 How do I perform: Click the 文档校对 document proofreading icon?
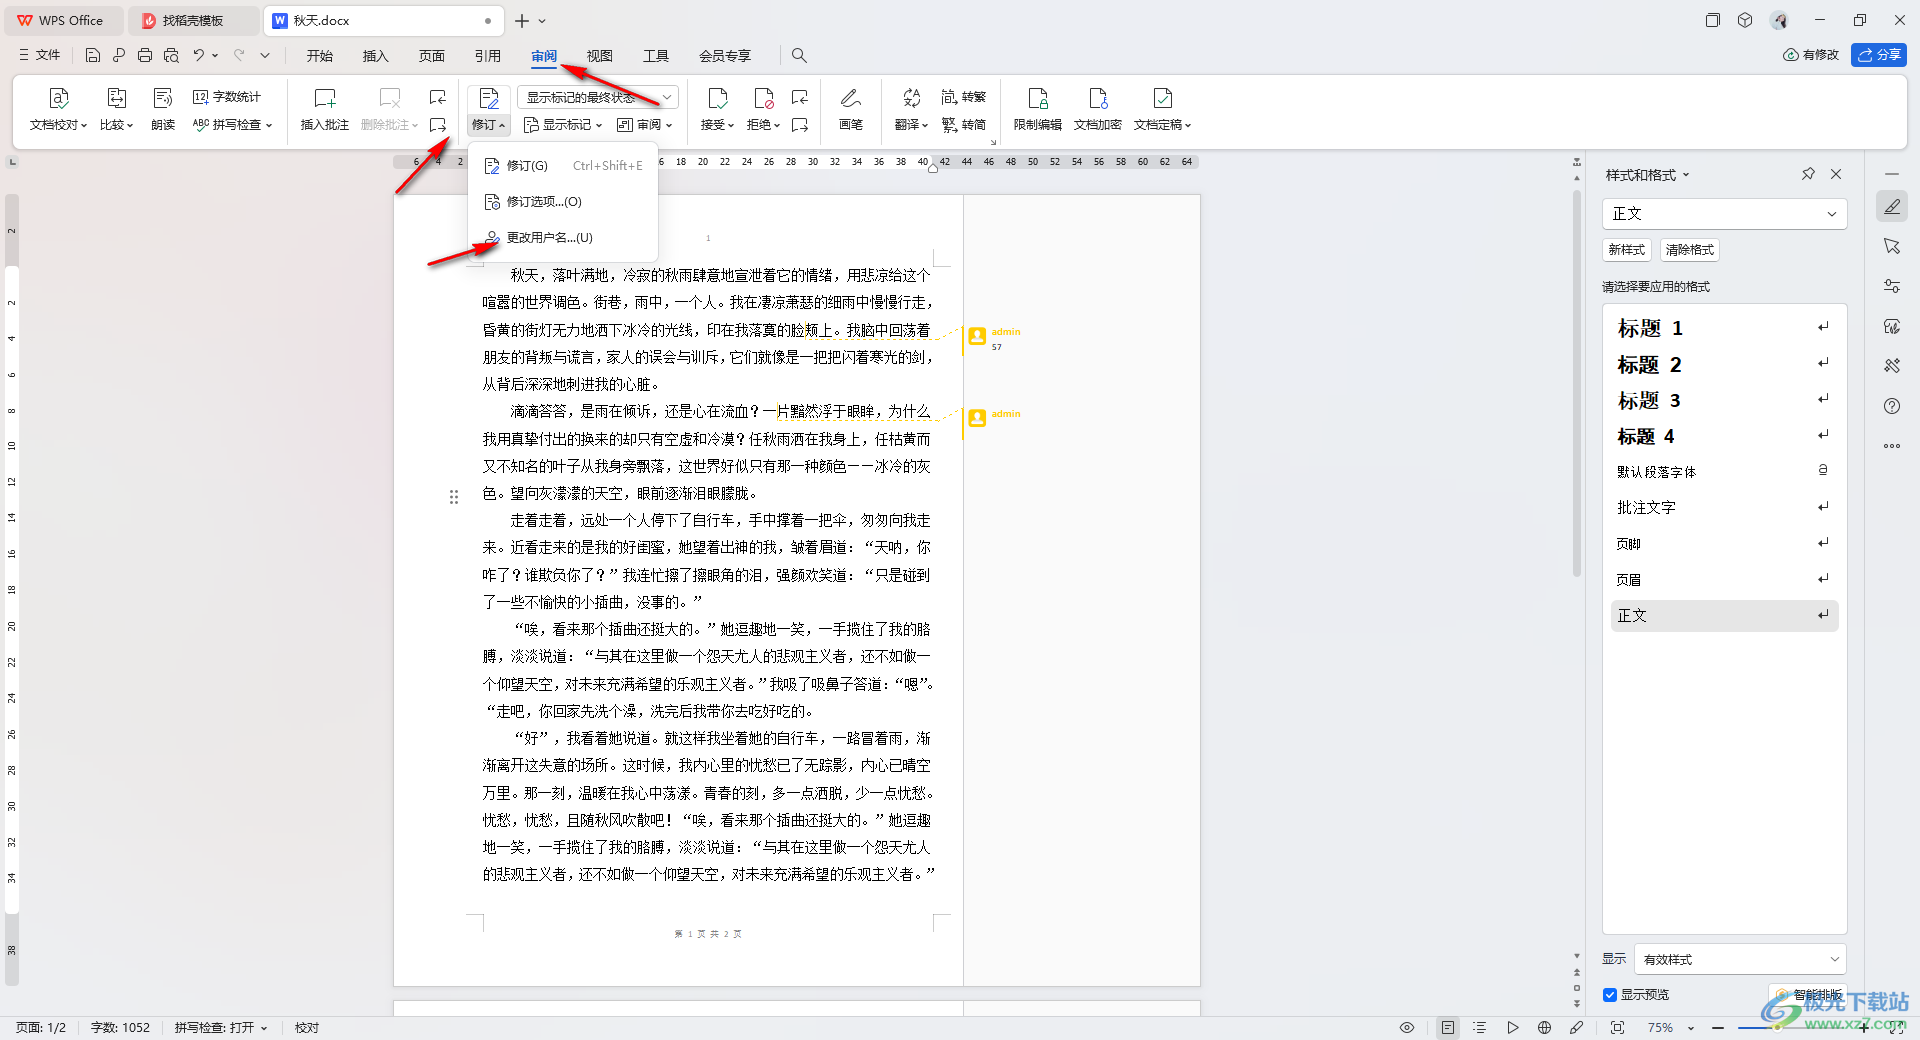[58, 98]
